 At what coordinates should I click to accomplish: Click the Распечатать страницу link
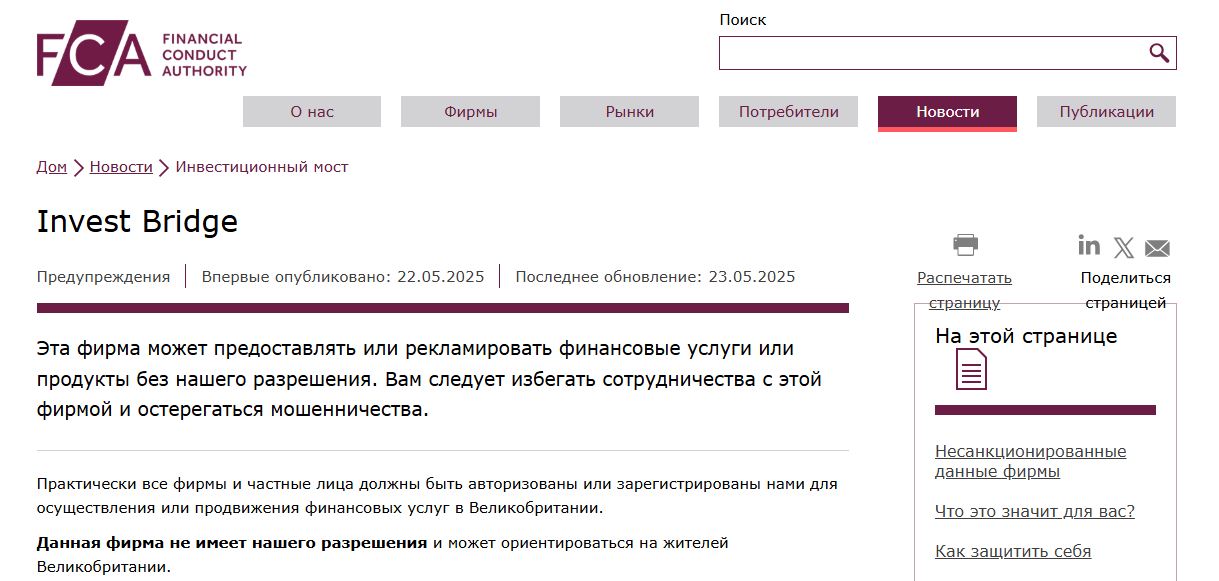(964, 290)
